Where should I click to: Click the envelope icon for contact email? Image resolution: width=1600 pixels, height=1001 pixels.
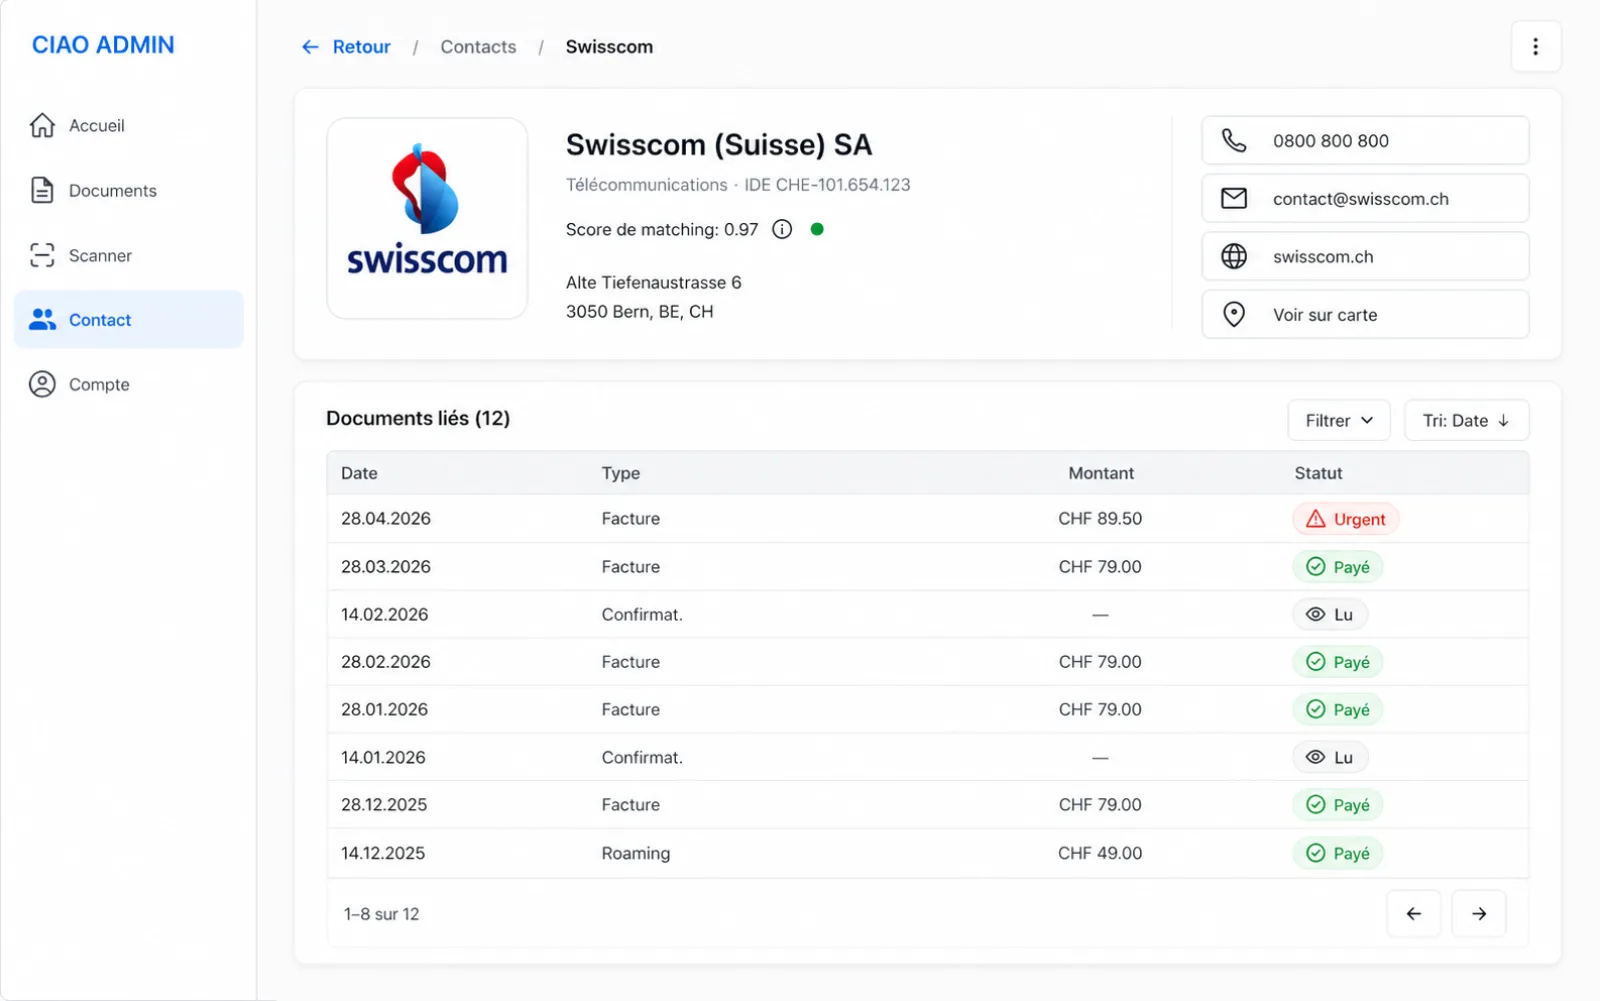pyautogui.click(x=1234, y=199)
